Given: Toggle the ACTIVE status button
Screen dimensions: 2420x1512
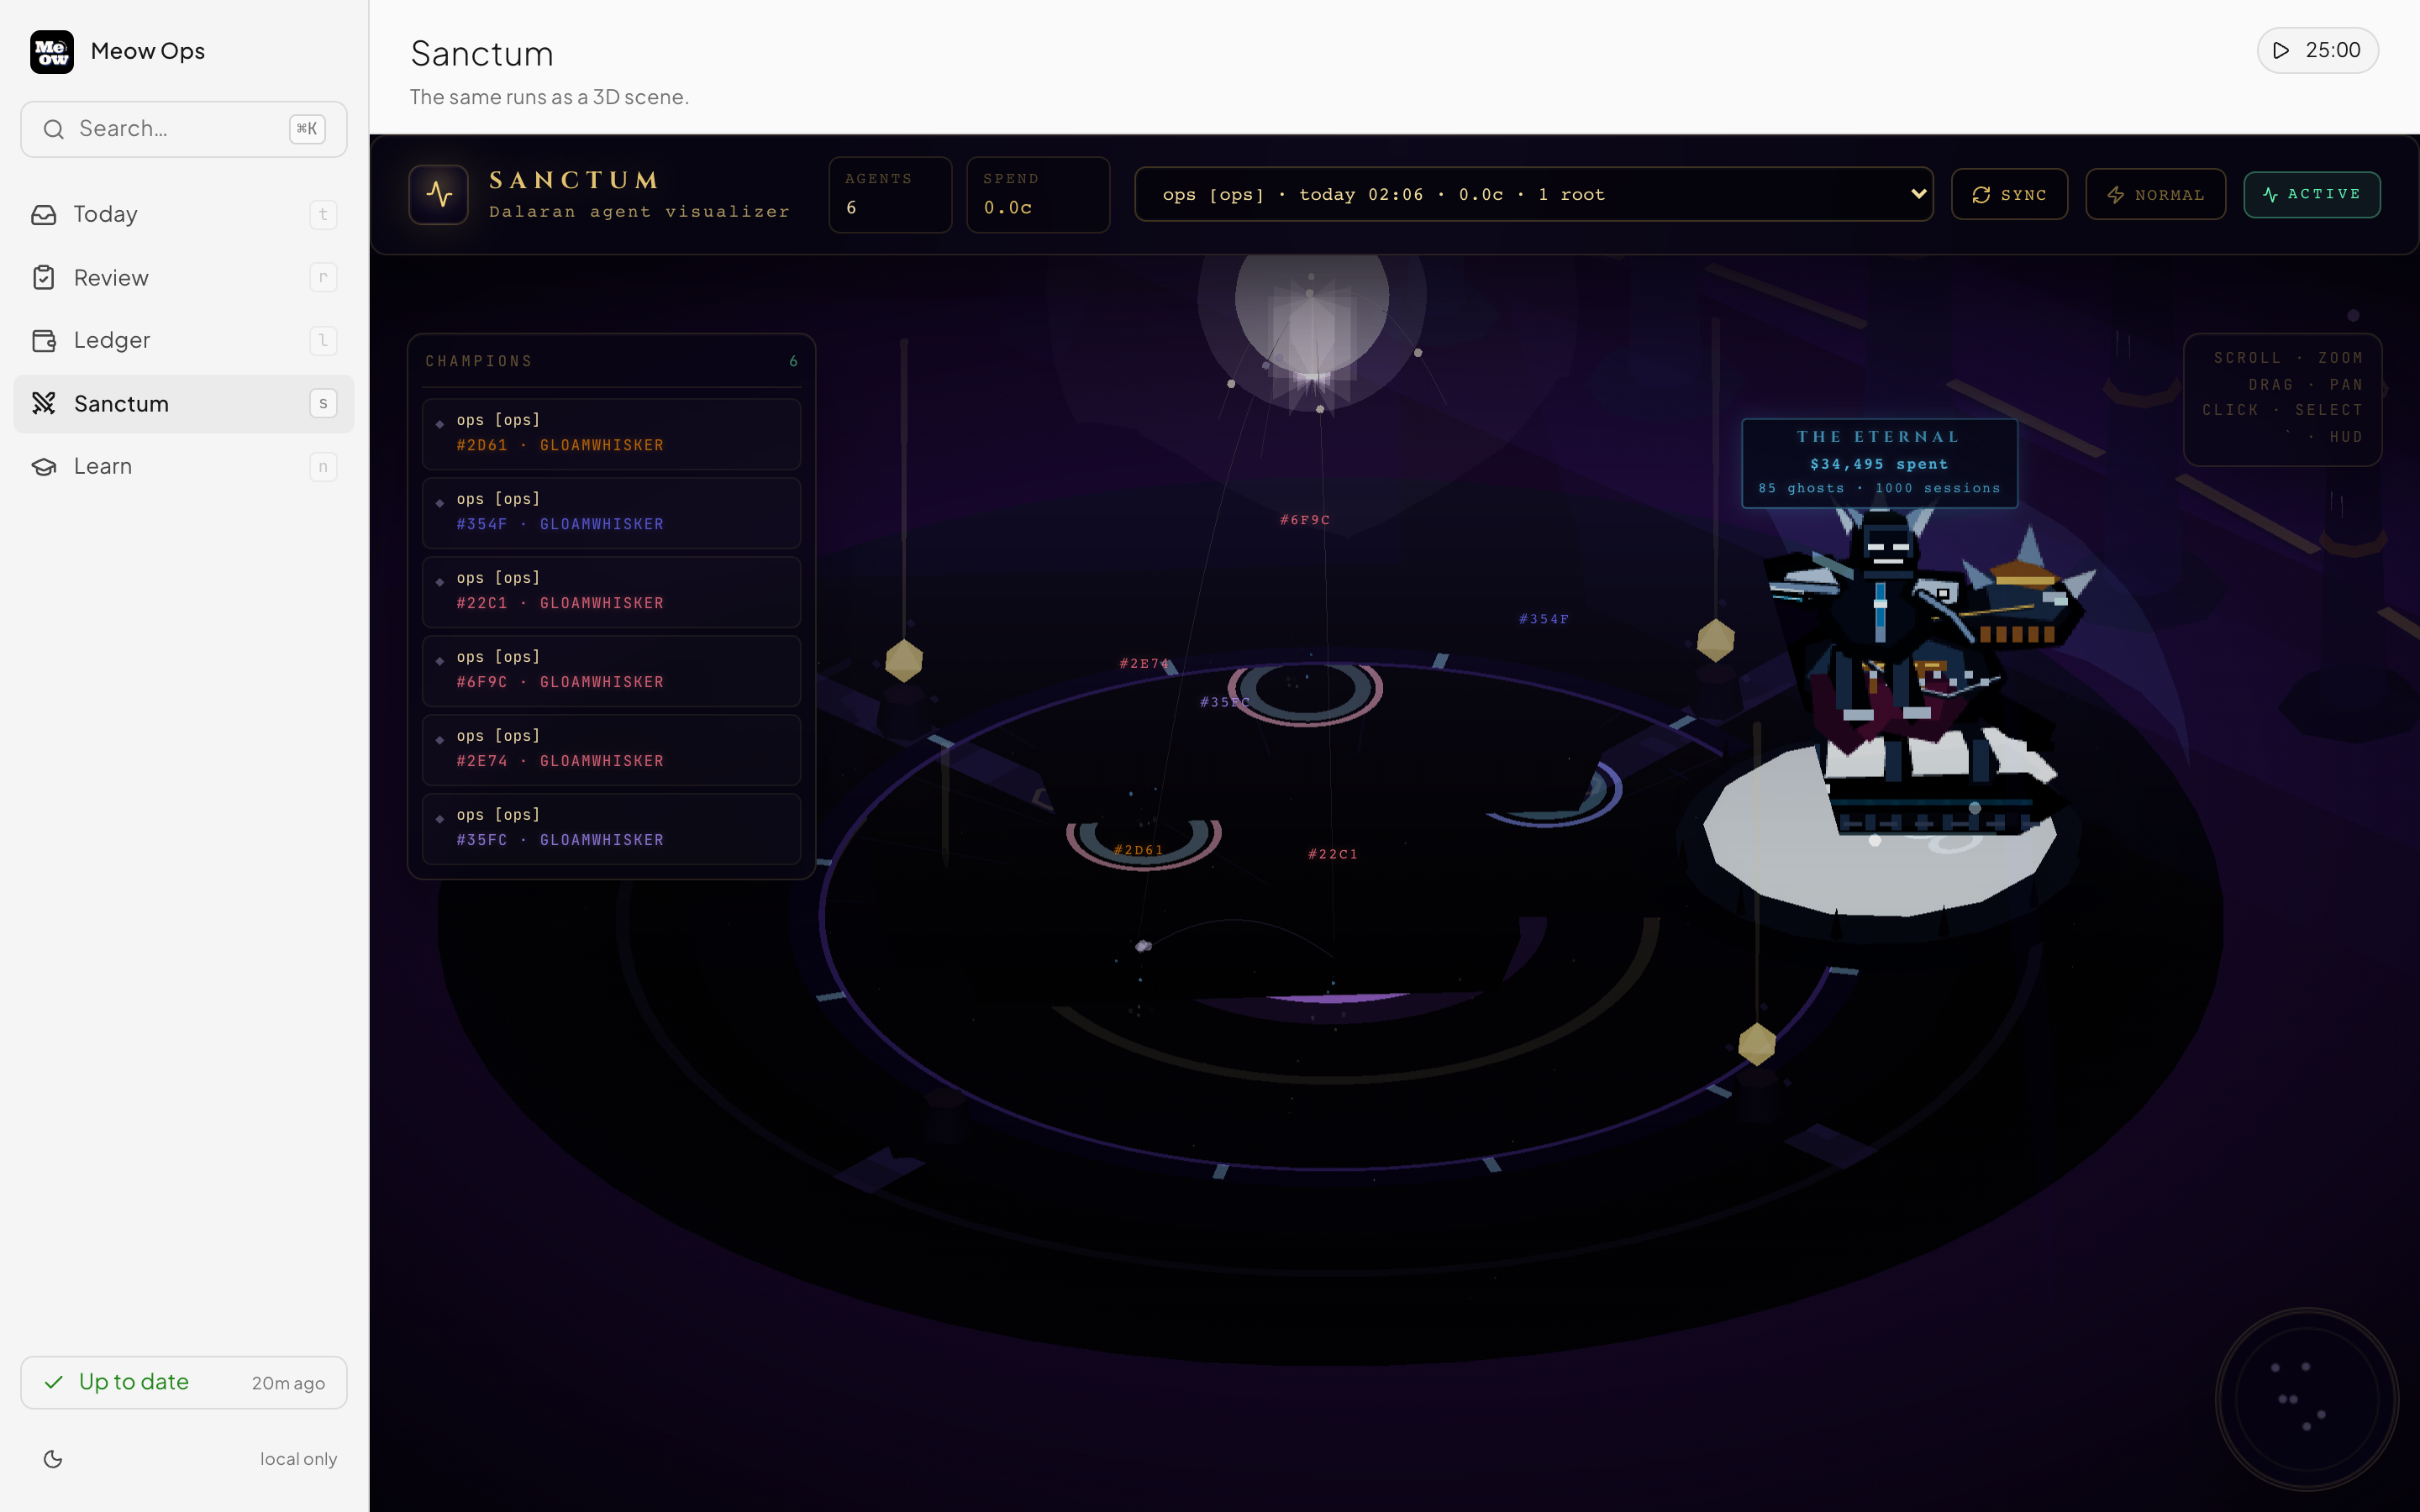Looking at the screenshot, I should [x=2312, y=194].
